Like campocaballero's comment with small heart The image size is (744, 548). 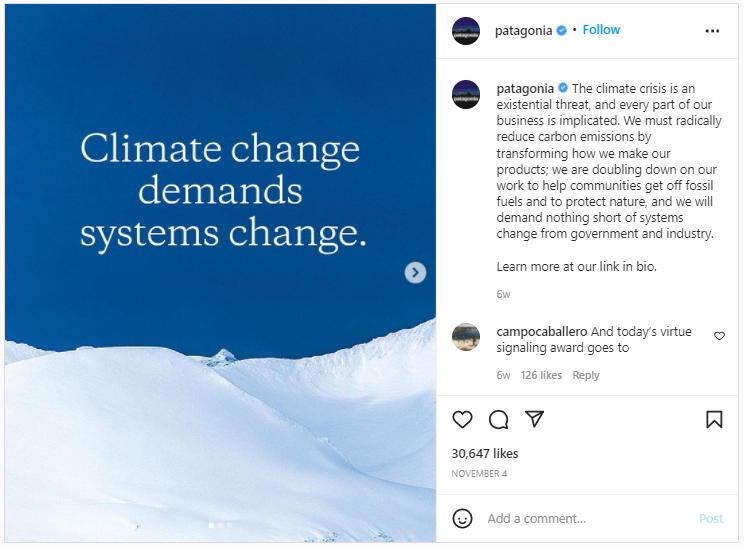pyautogui.click(x=719, y=337)
